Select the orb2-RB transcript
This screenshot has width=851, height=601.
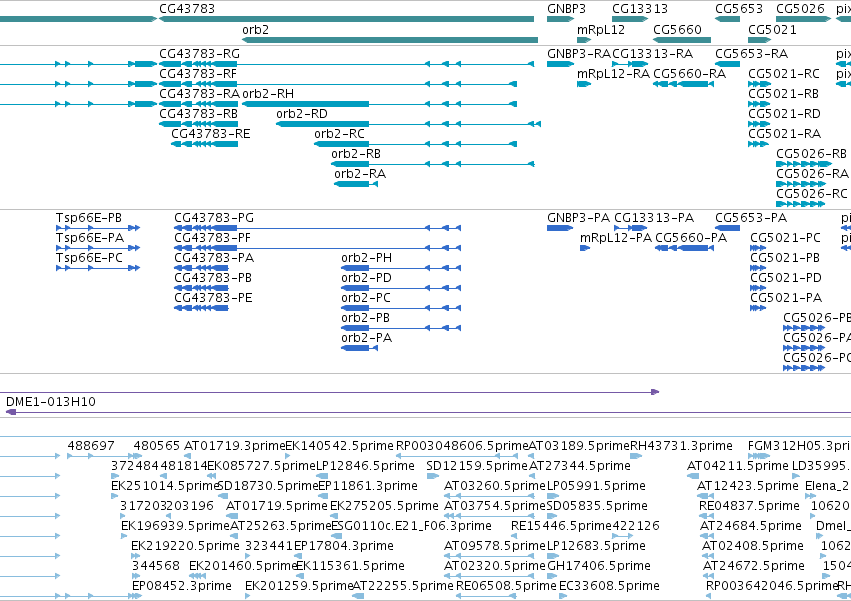(433, 164)
